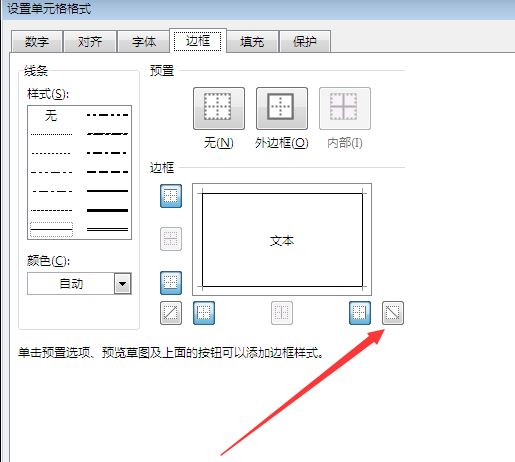515x462 pixels.
Task: Toggle the inside horizontal border button
Action: pyautogui.click(x=171, y=239)
